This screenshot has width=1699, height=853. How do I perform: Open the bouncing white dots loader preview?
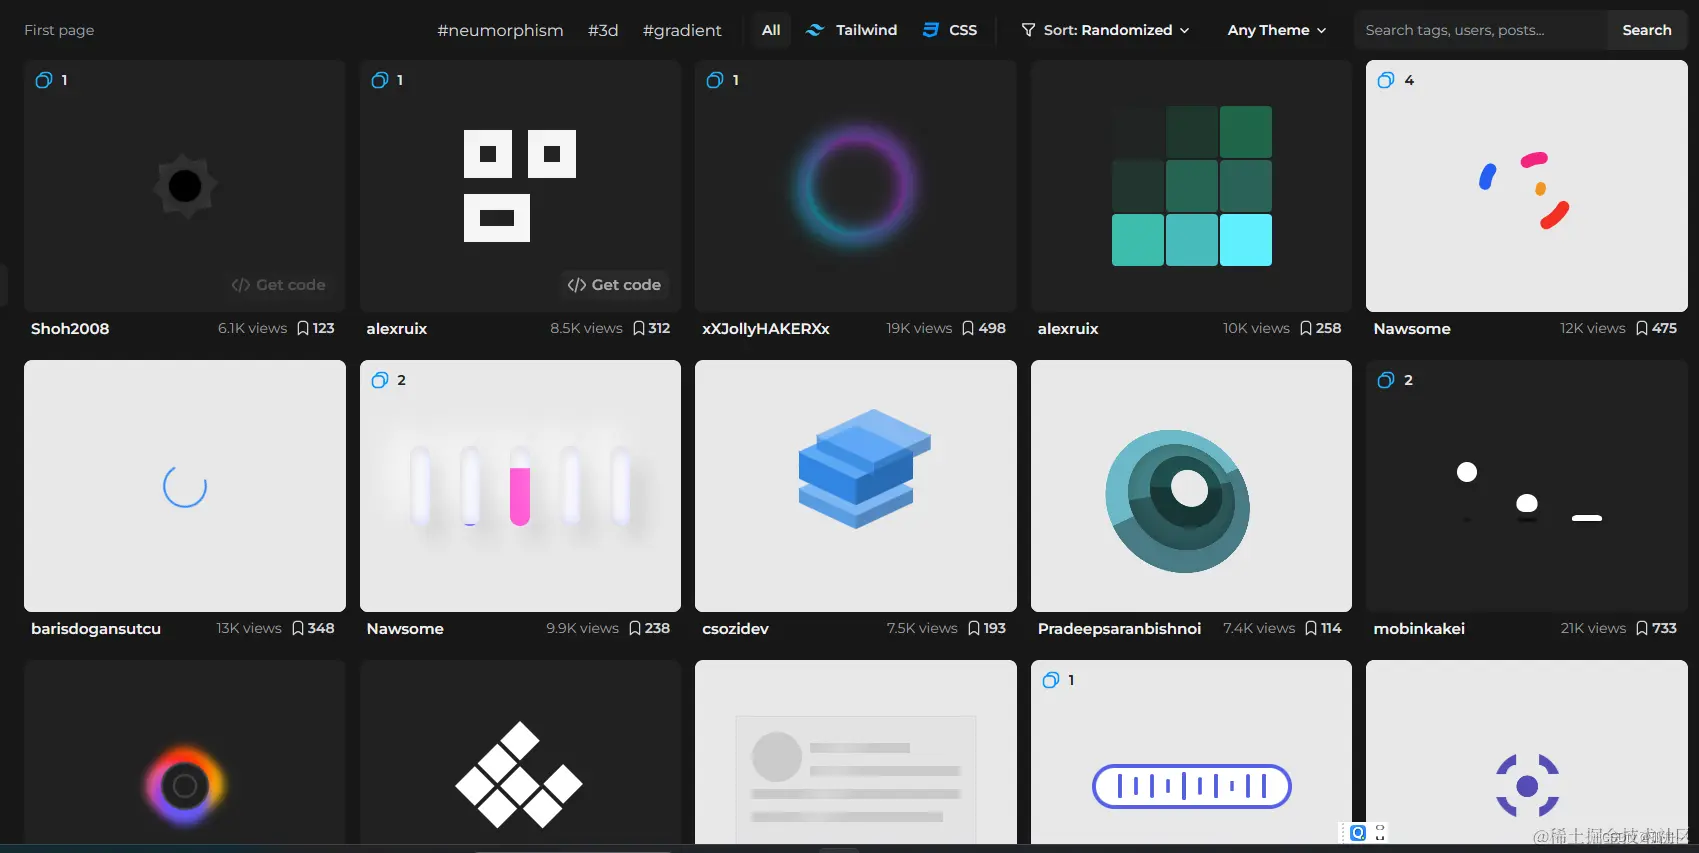click(x=1527, y=486)
